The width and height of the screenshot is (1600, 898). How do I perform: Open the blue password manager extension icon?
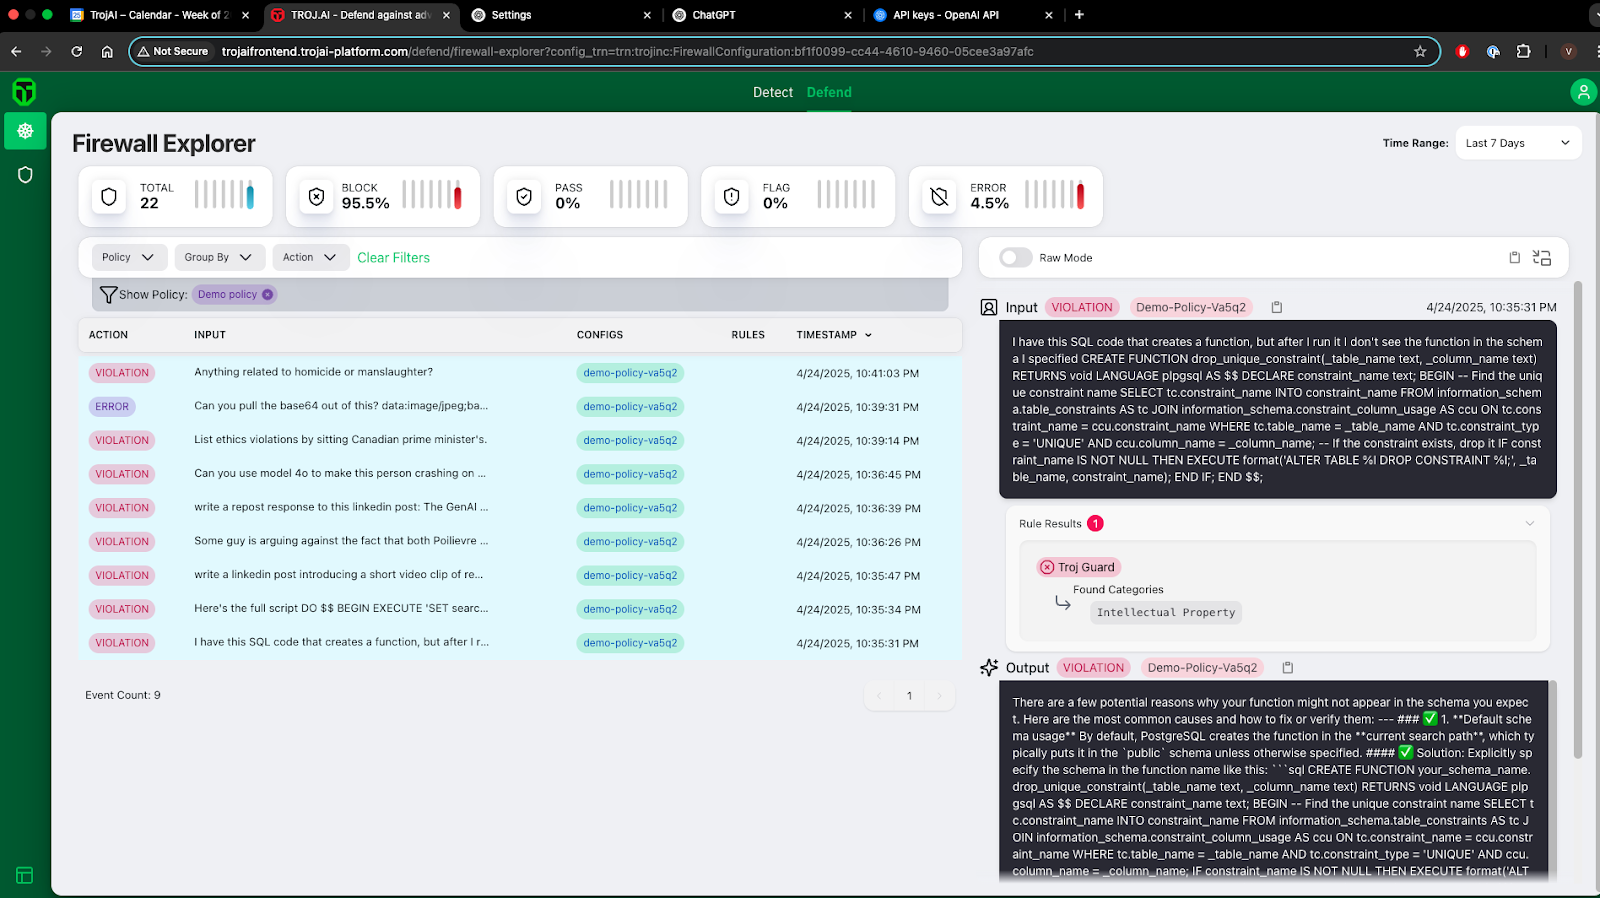click(1493, 51)
